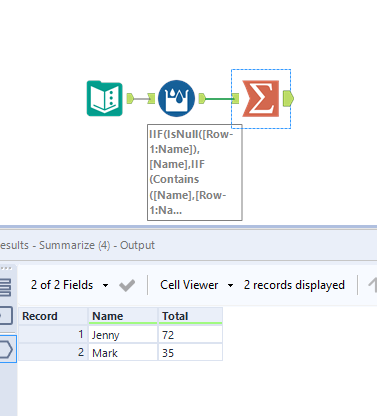Click the messages list icon in results sidebar
The width and height of the screenshot is (377, 416).
(6, 287)
